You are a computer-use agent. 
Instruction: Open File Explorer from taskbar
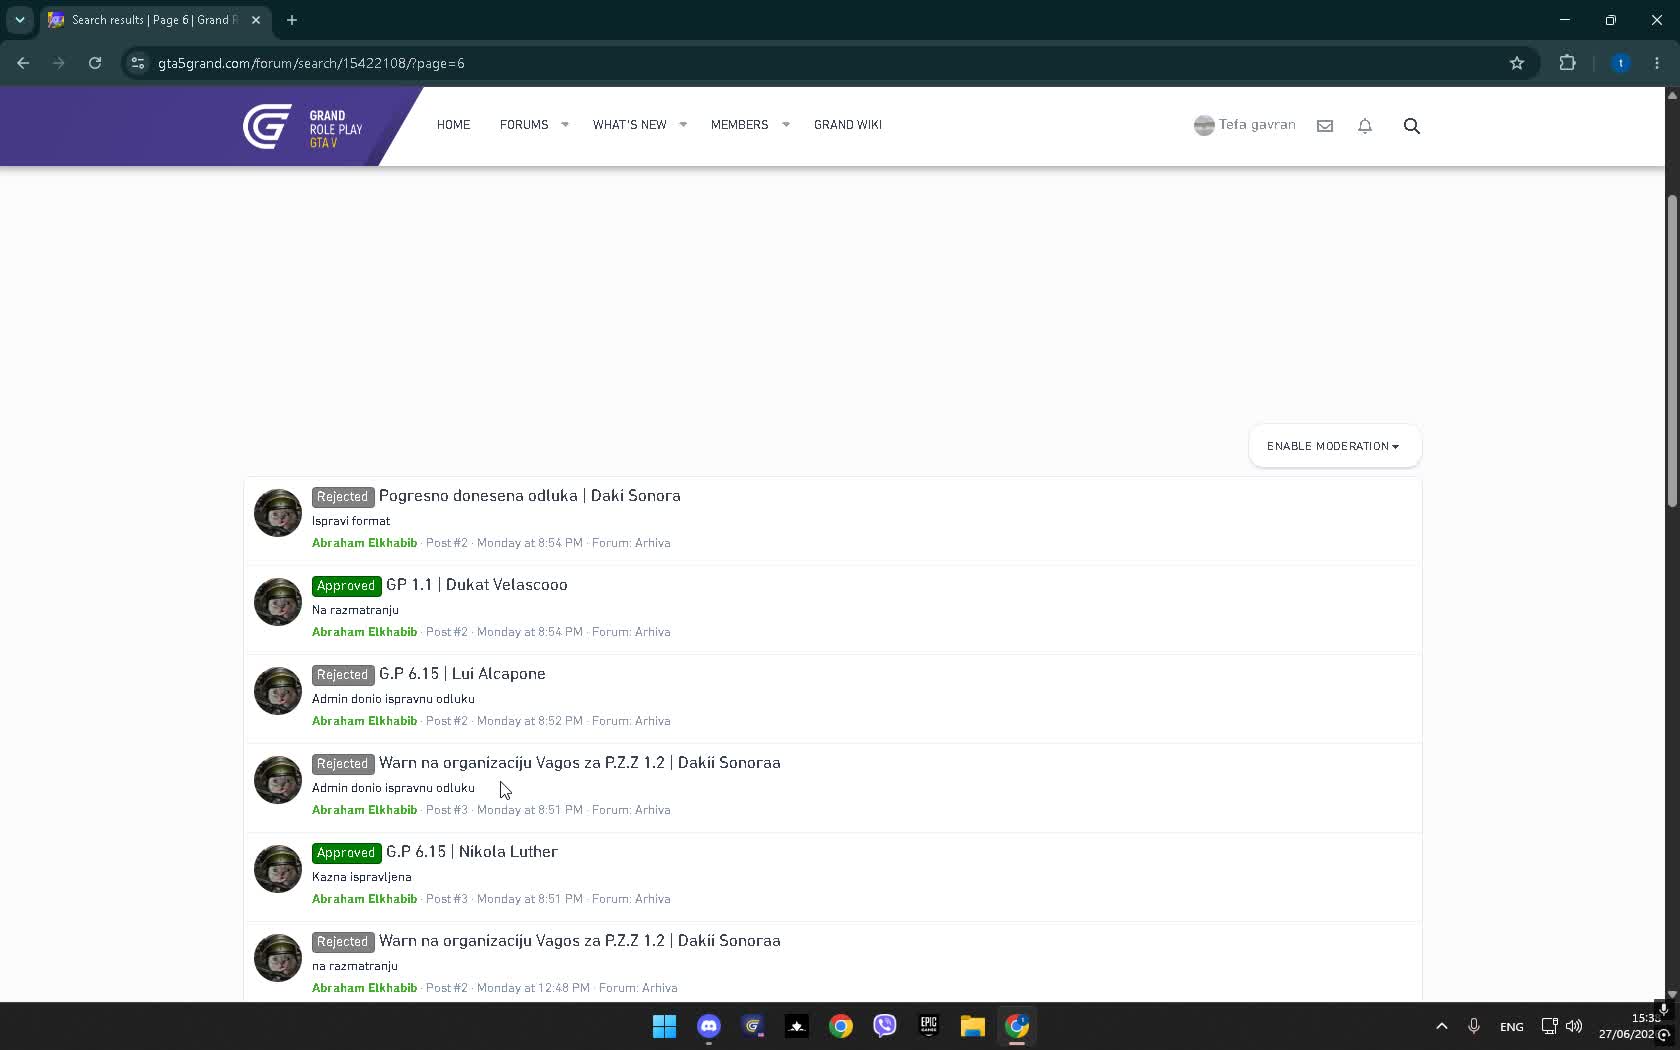pyautogui.click(x=972, y=1026)
